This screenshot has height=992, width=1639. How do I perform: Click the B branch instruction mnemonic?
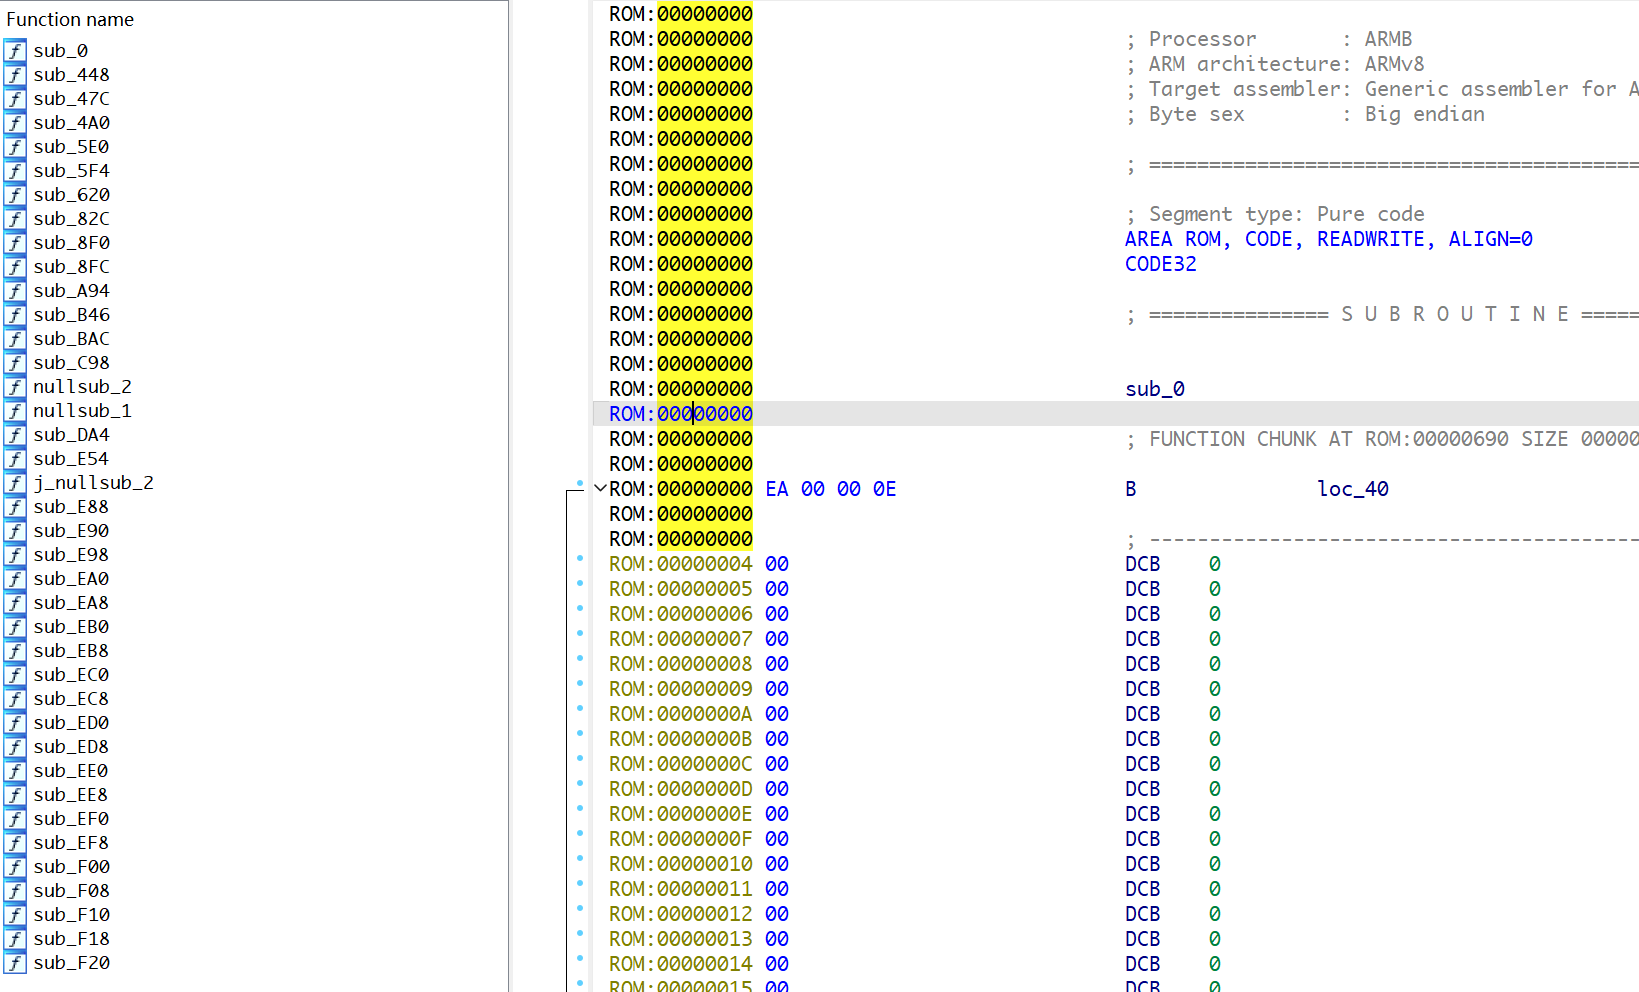click(1130, 489)
